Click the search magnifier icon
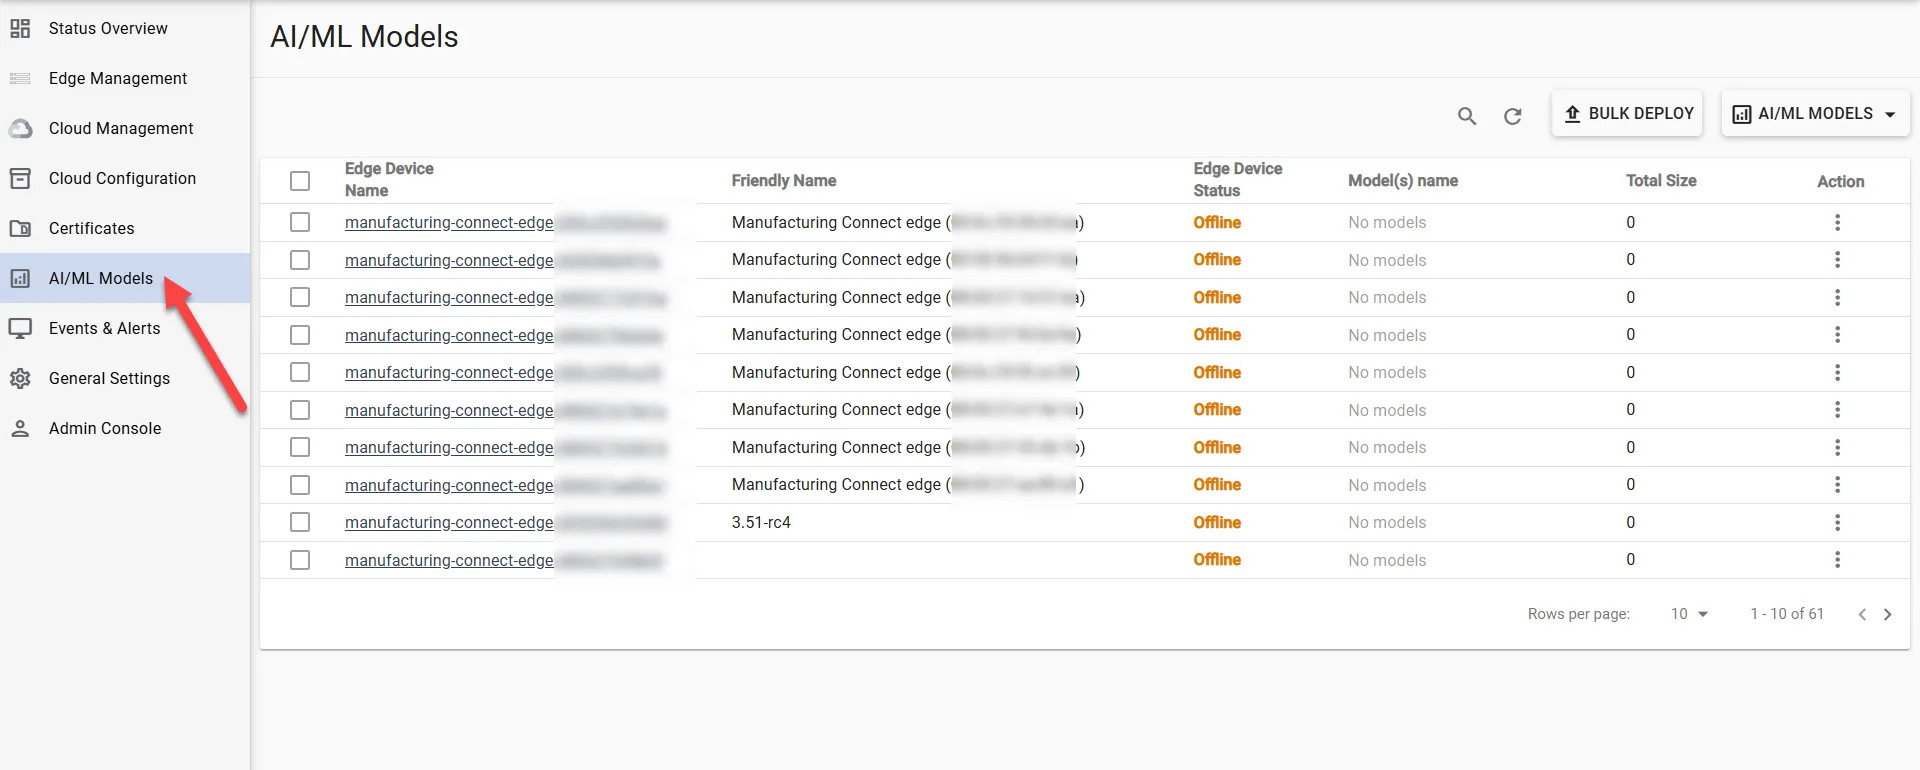The height and width of the screenshot is (770, 1920). 1467,116
